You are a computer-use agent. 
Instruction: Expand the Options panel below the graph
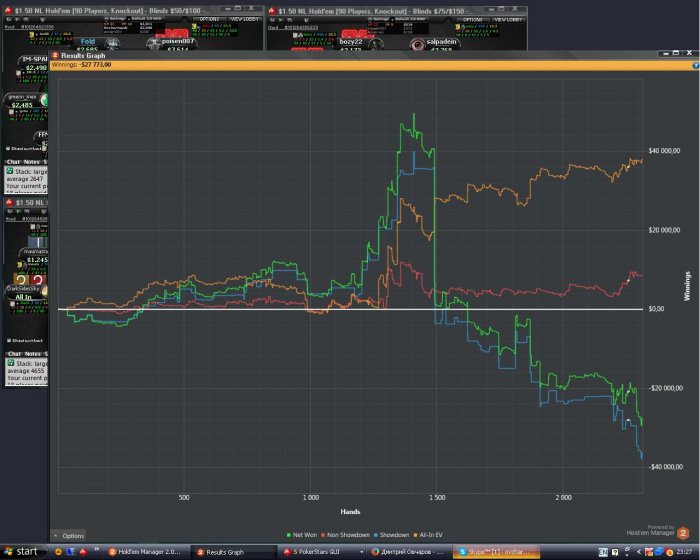click(x=69, y=535)
